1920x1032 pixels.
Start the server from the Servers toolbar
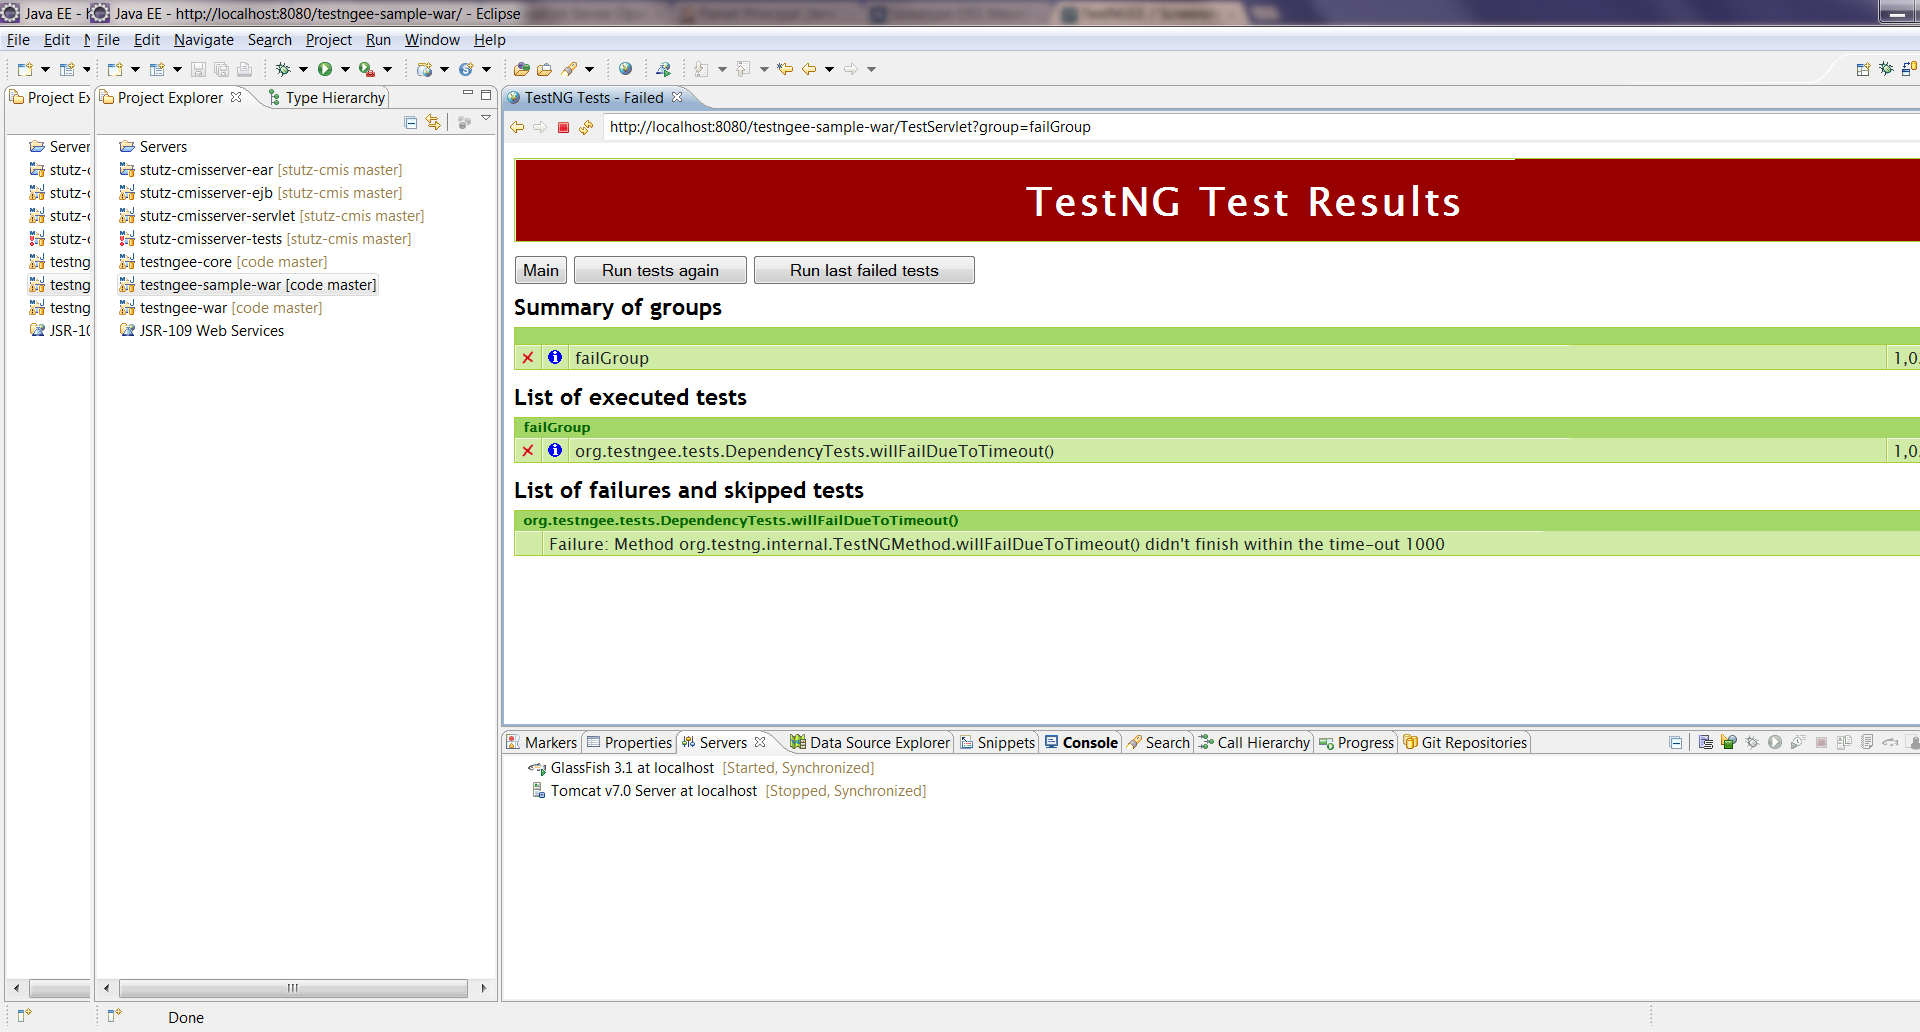(x=1775, y=742)
